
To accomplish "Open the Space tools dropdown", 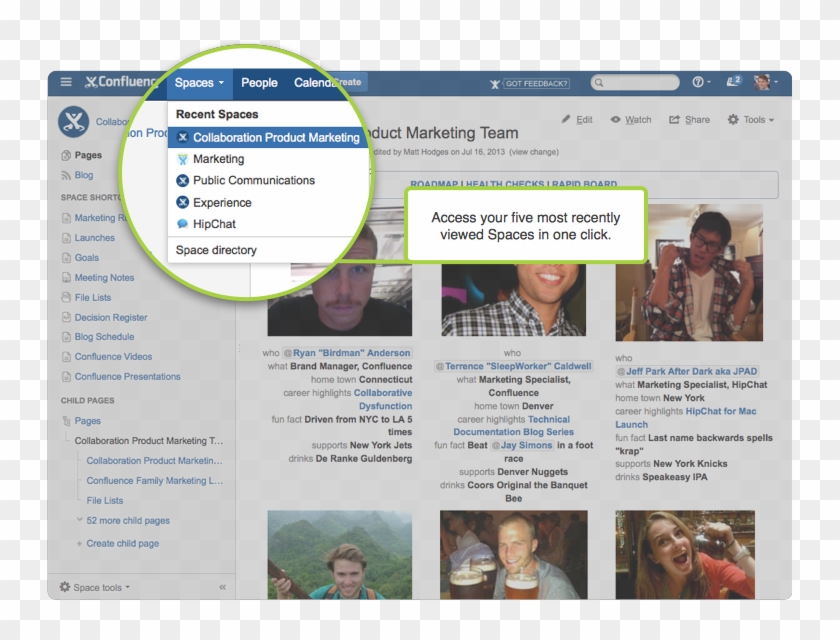I will tap(95, 588).
